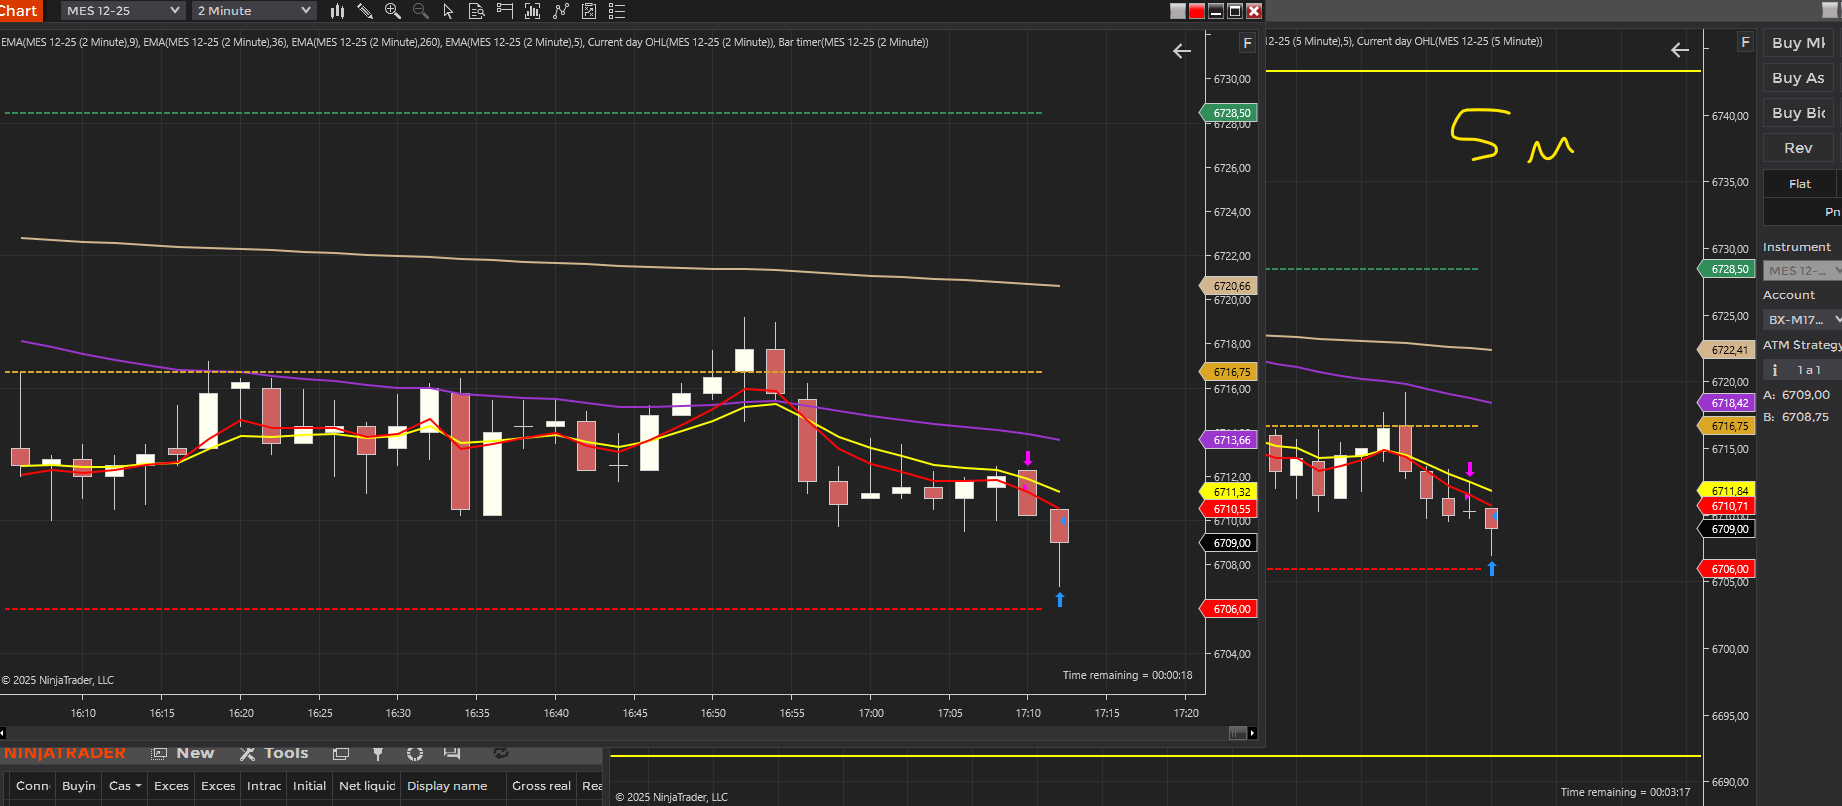Screen dimensions: 1842x806
Task: Click the Conn column header
Action: [x=31, y=786]
